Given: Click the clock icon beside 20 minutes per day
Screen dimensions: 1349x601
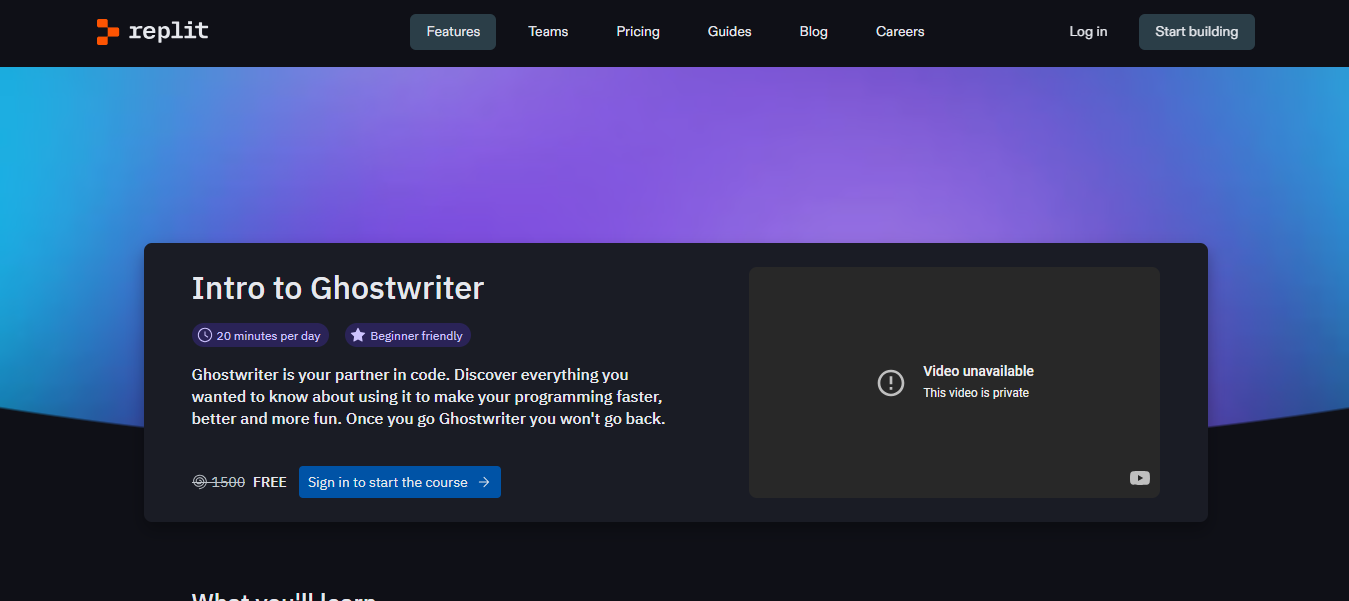Looking at the screenshot, I should (205, 336).
